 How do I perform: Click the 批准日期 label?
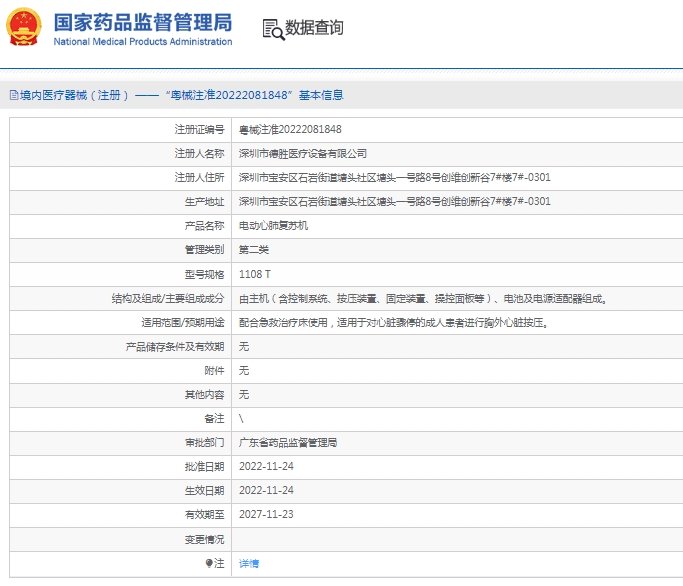pos(204,467)
